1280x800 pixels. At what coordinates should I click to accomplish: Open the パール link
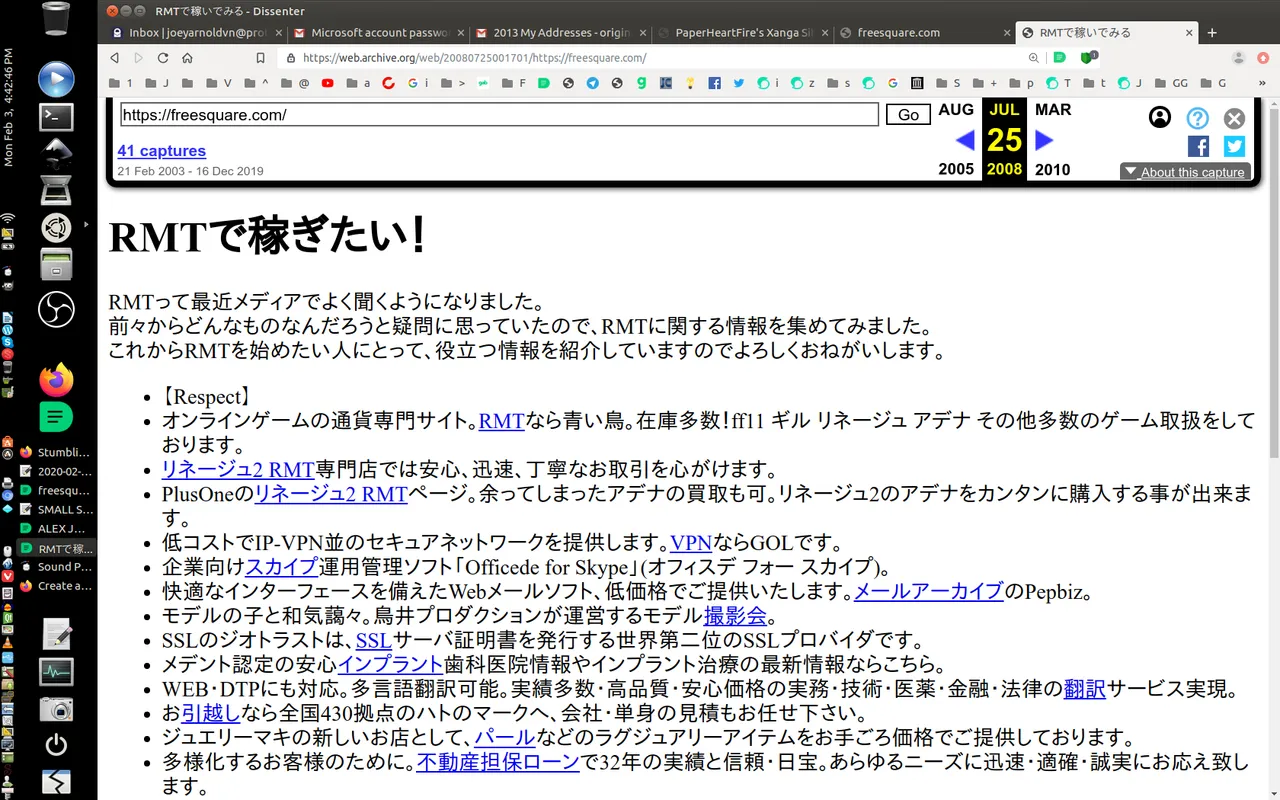[x=504, y=738]
